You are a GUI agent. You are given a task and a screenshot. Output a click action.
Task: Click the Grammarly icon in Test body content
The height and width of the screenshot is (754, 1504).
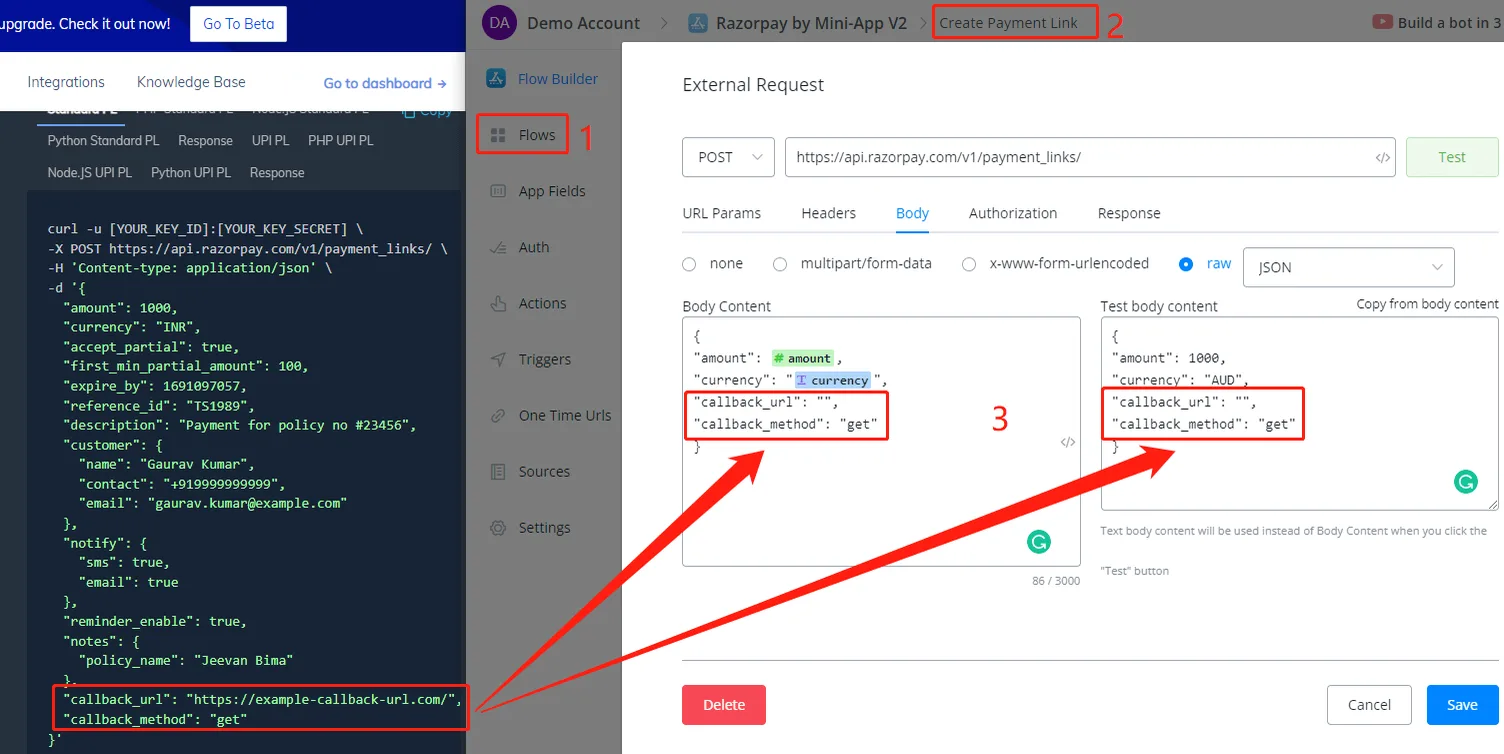[x=1466, y=482]
